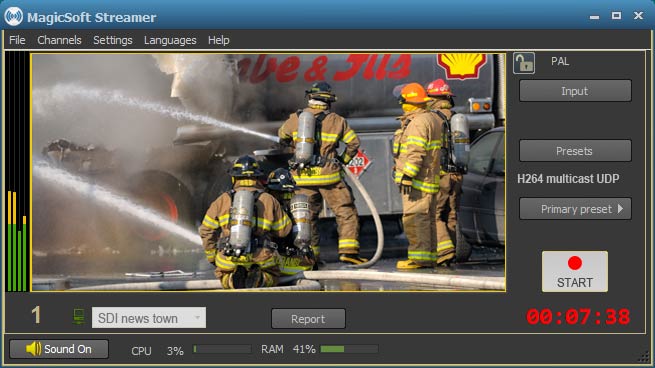
Task: Open the Settings menu
Action: point(113,40)
